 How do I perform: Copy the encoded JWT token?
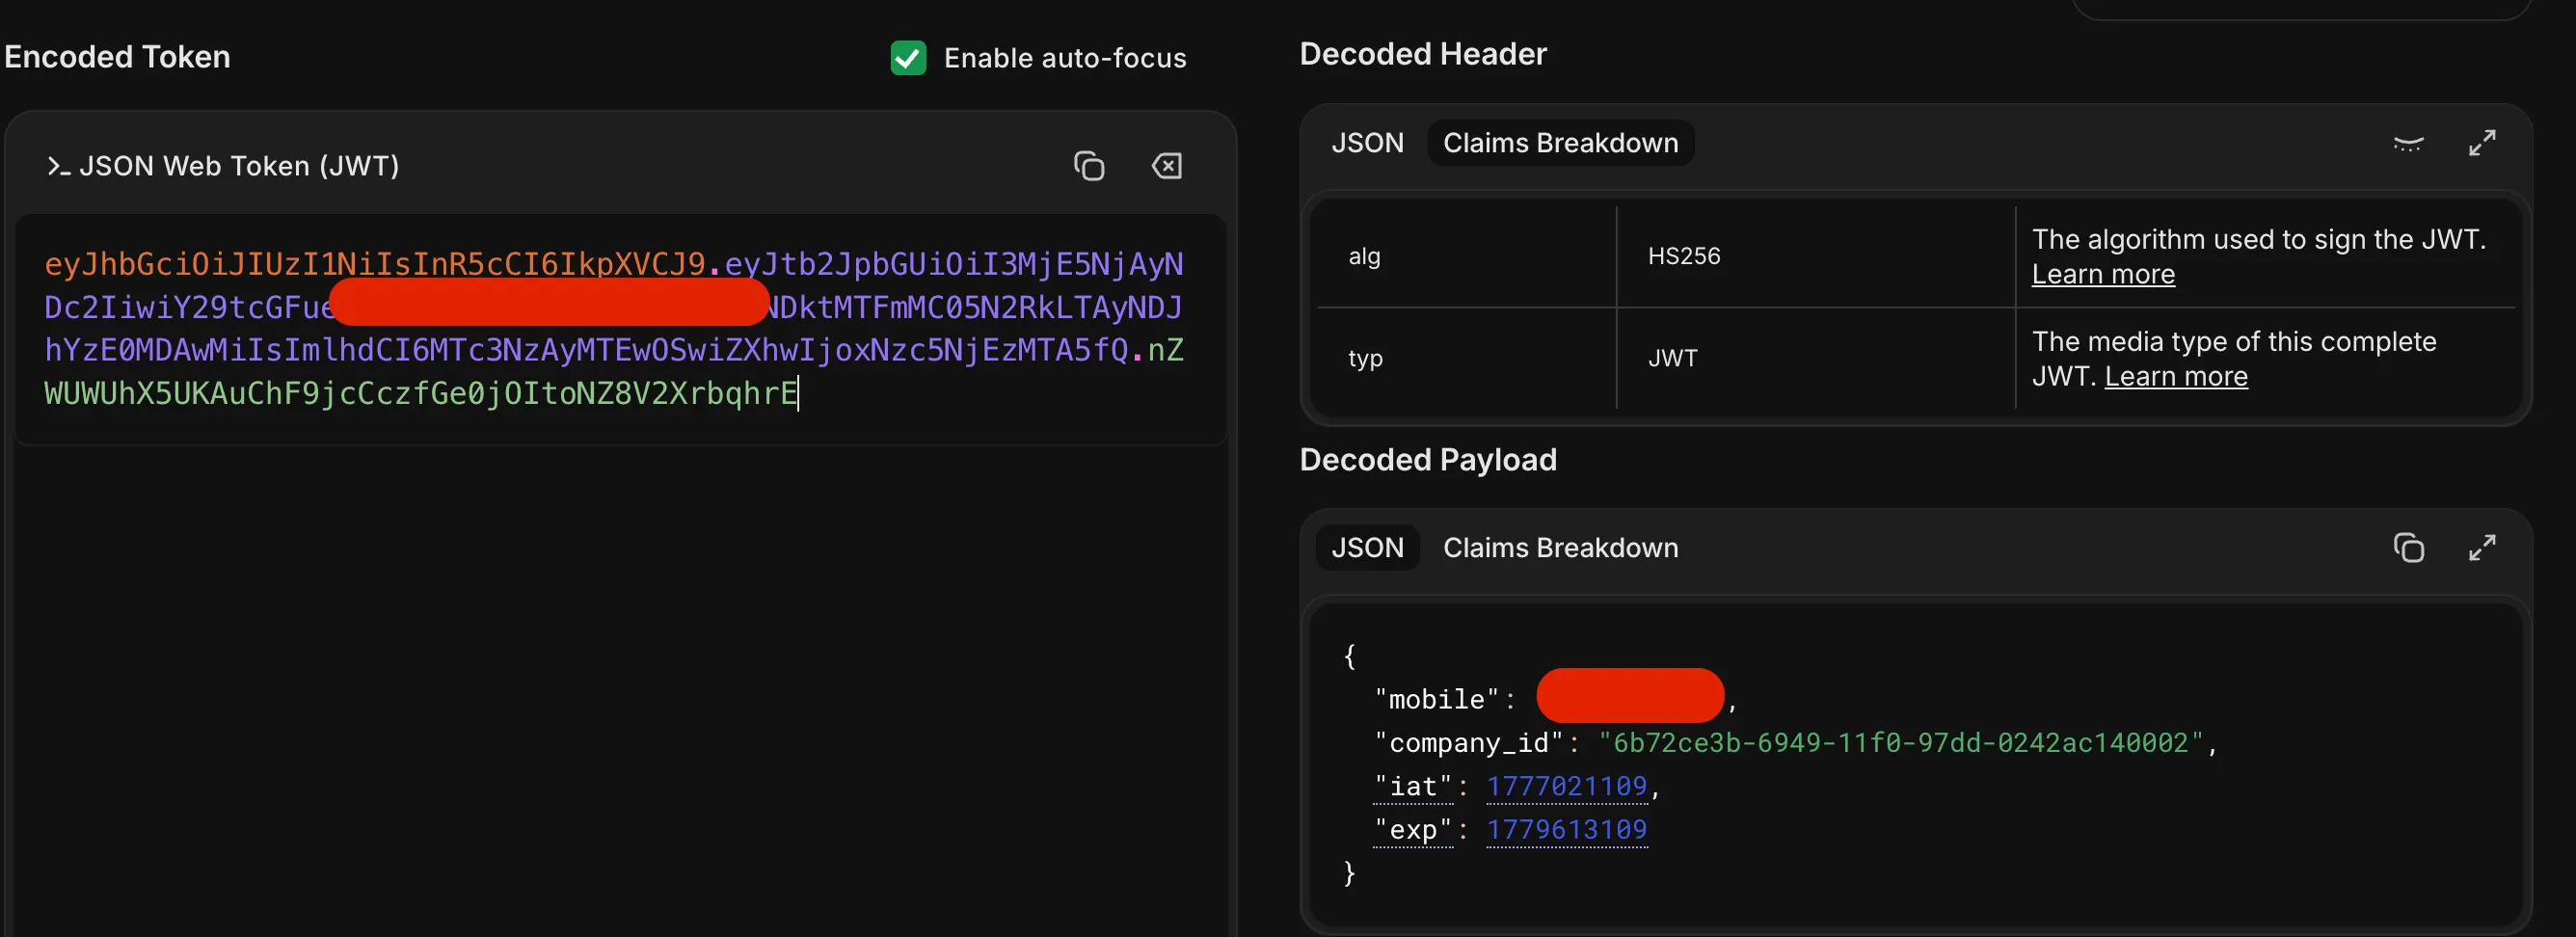click(x=1089, y=166)
